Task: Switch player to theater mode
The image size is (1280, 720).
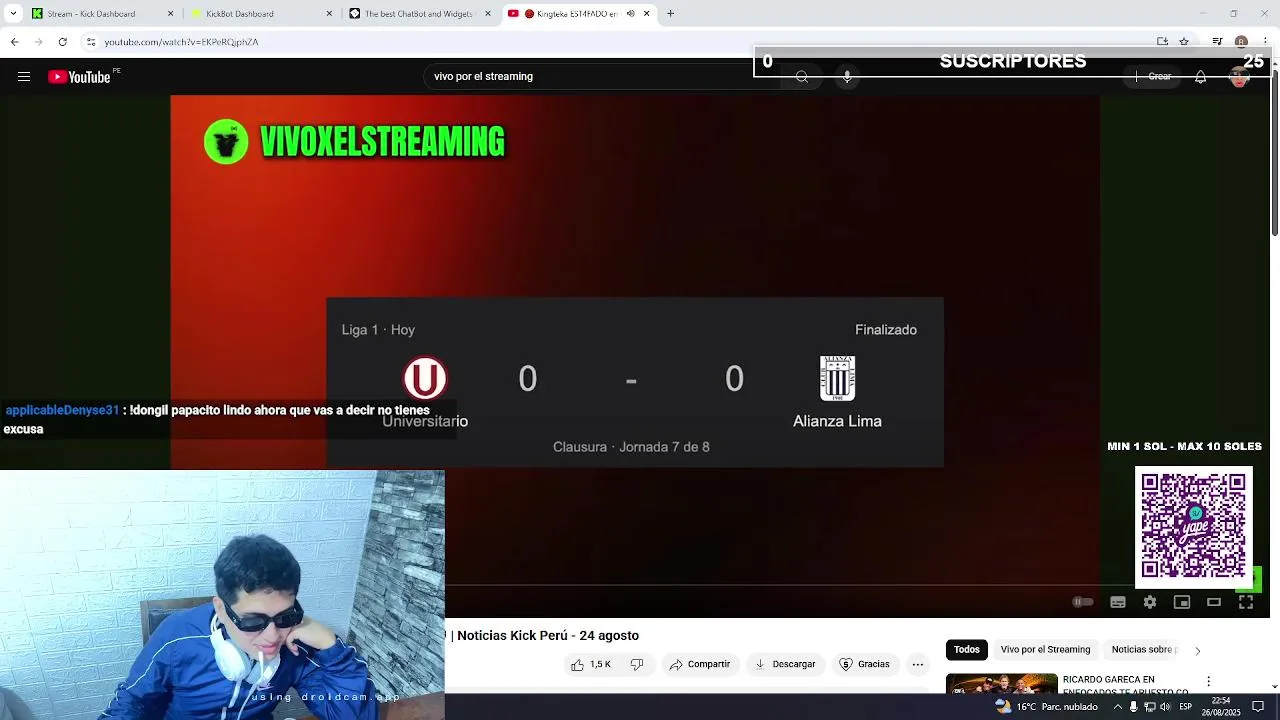Action: coord(1214,602)
